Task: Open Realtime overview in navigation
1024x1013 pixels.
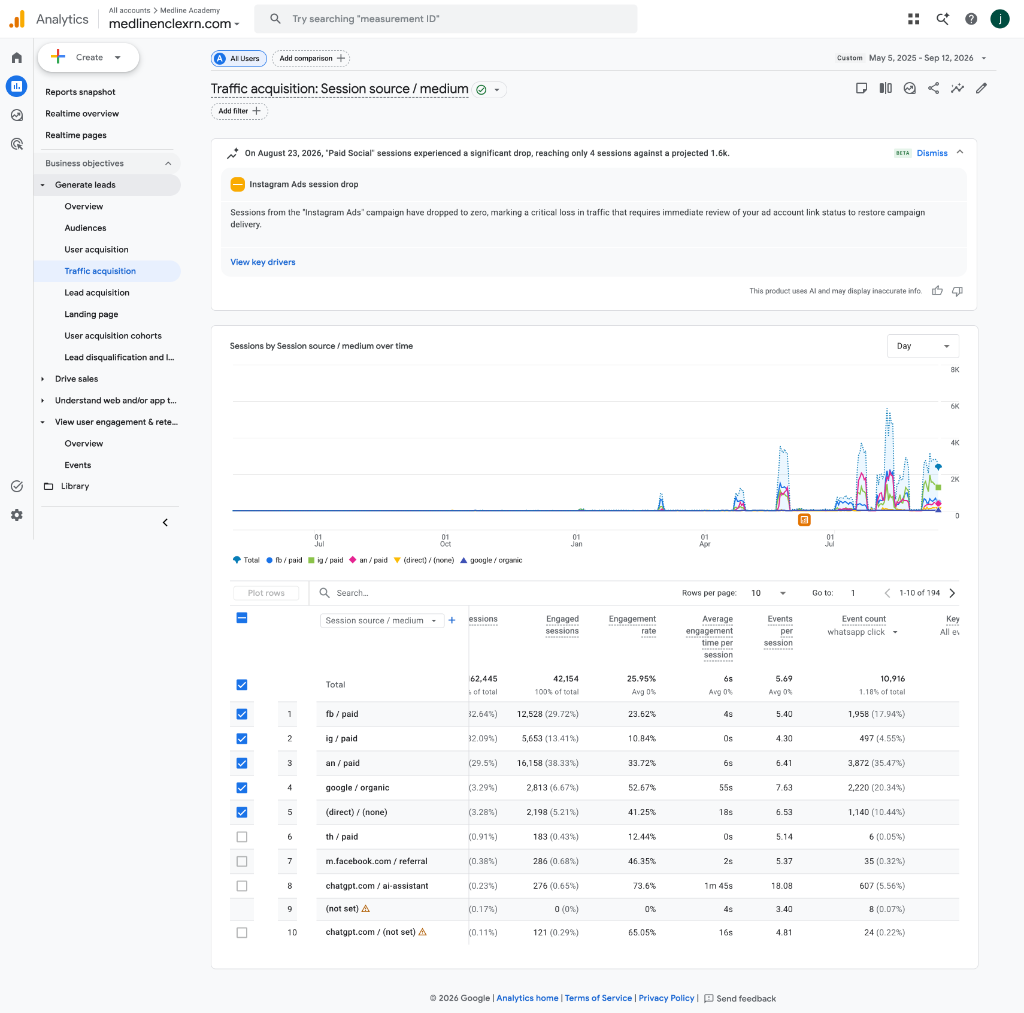Action: [x=82, y=114]
